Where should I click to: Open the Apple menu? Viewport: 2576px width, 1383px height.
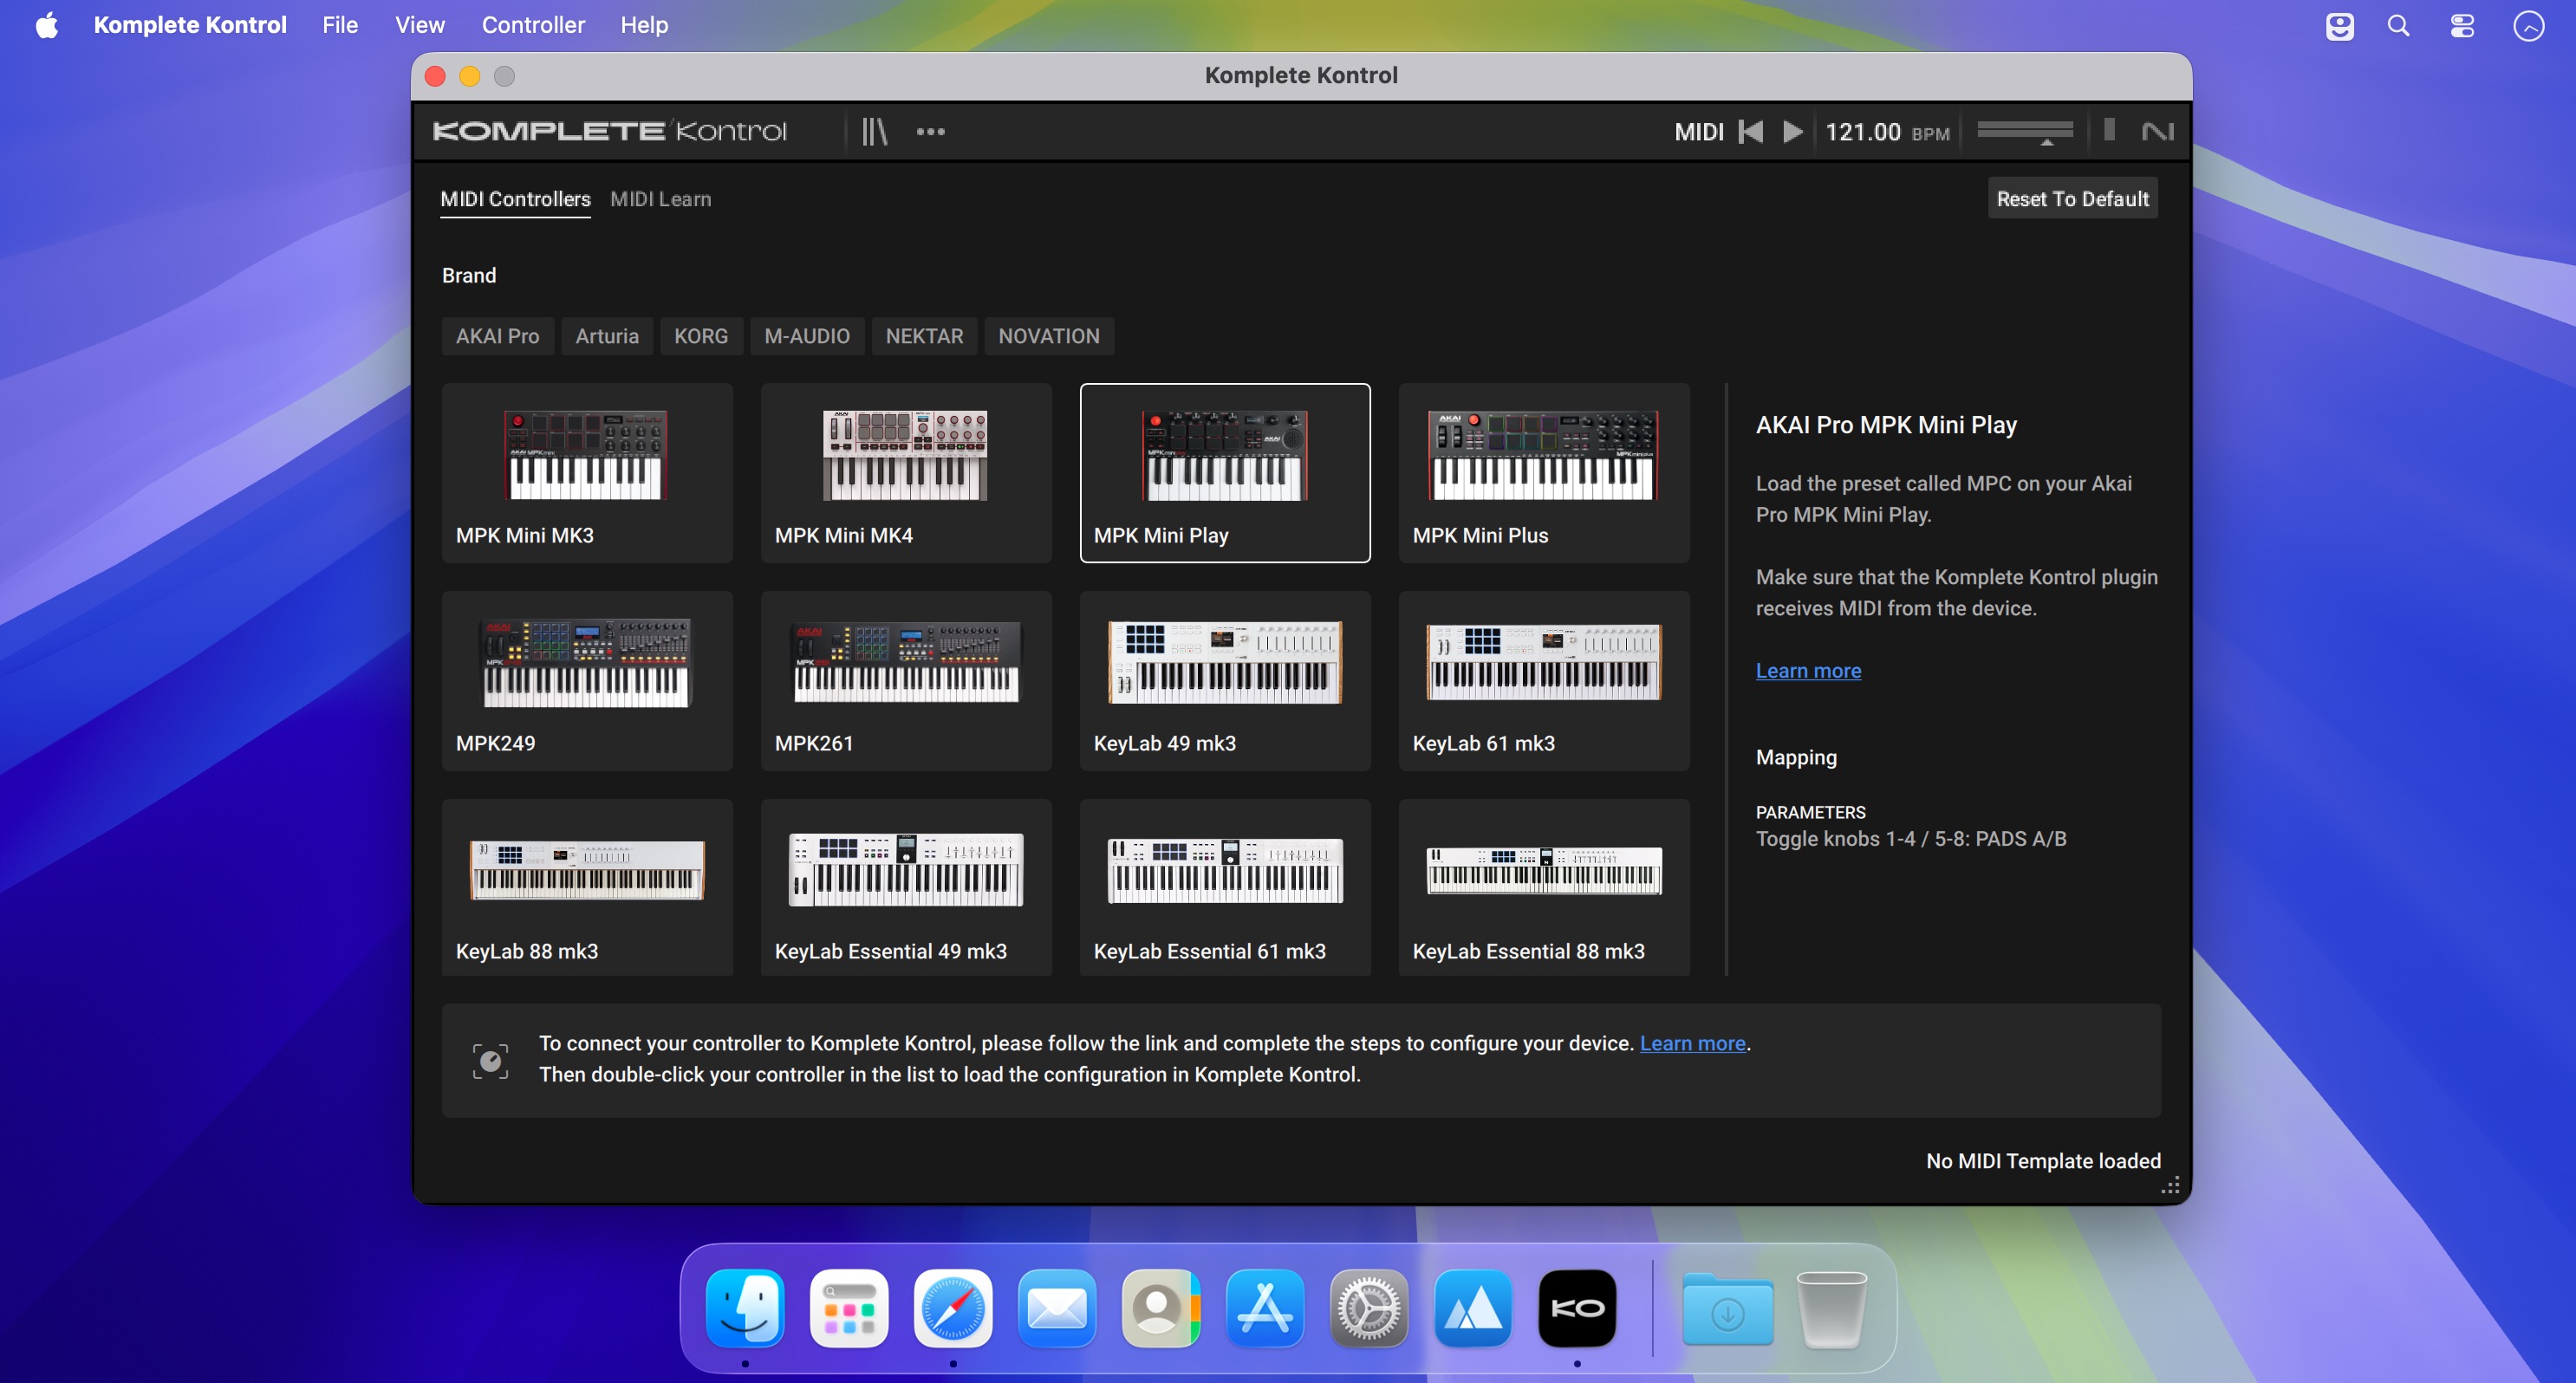[x=46, y=25]
